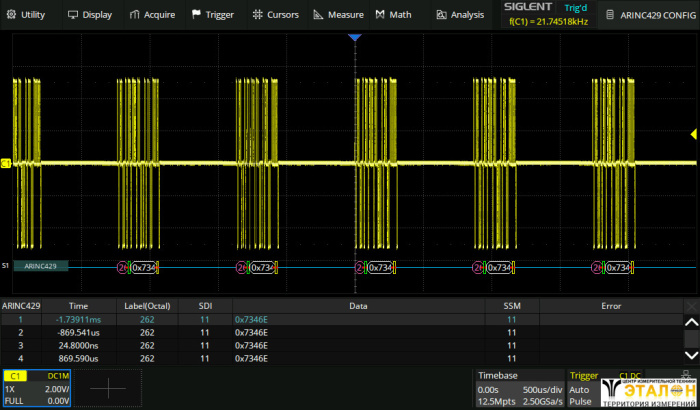Click the Trigger flag icon
The image size is (700, 410).
196,15
